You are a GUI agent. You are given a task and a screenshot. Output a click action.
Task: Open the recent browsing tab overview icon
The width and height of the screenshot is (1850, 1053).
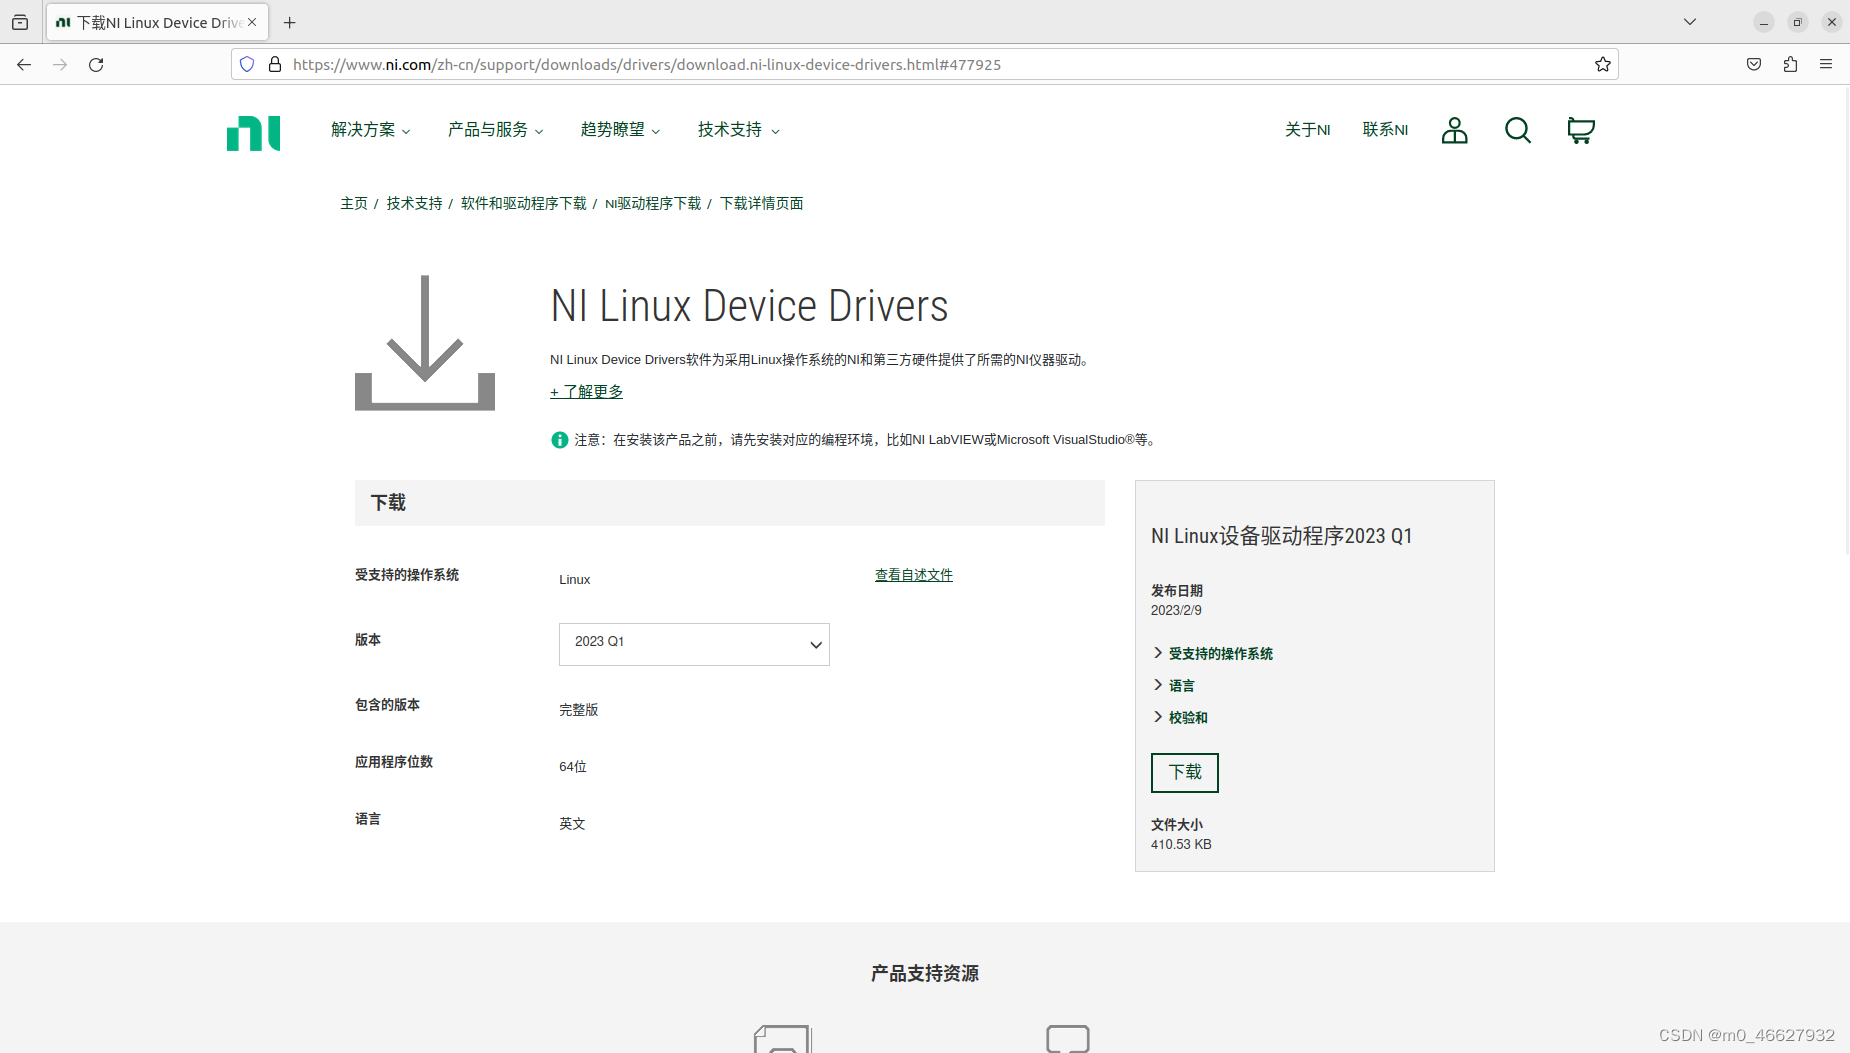[x=20, y=22]
